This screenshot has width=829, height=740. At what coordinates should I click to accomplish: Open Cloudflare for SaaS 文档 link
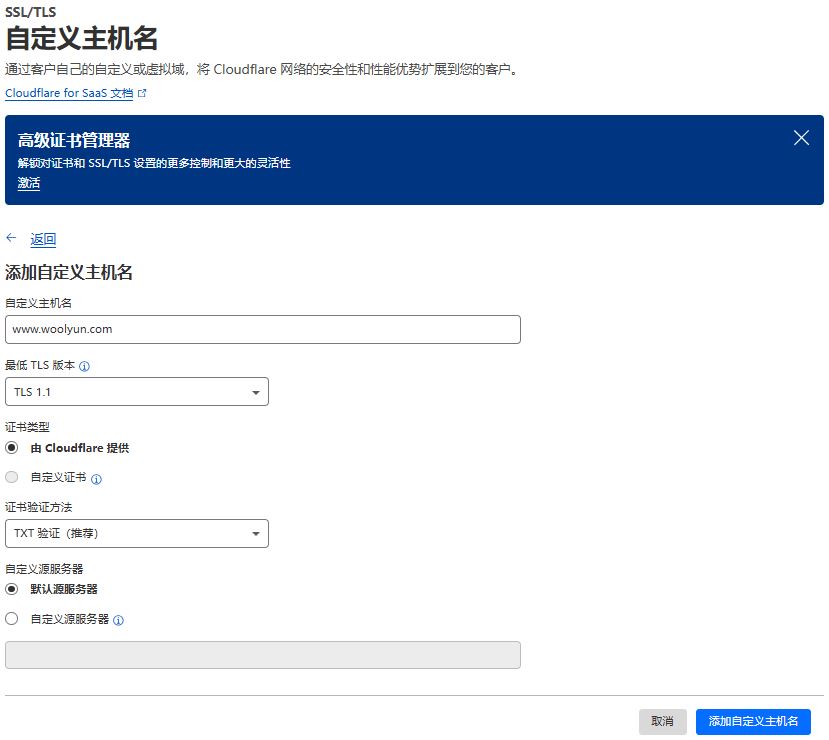point(69,93)
